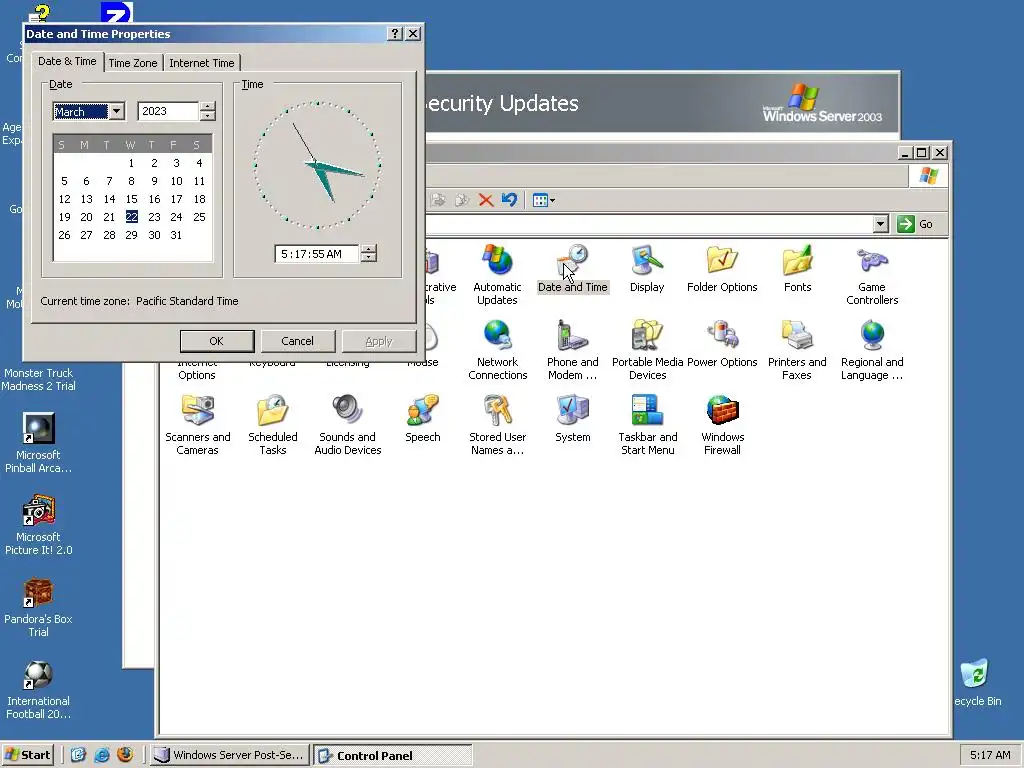Open the Date and Time icon in Control Panel

tap(573, 269)
